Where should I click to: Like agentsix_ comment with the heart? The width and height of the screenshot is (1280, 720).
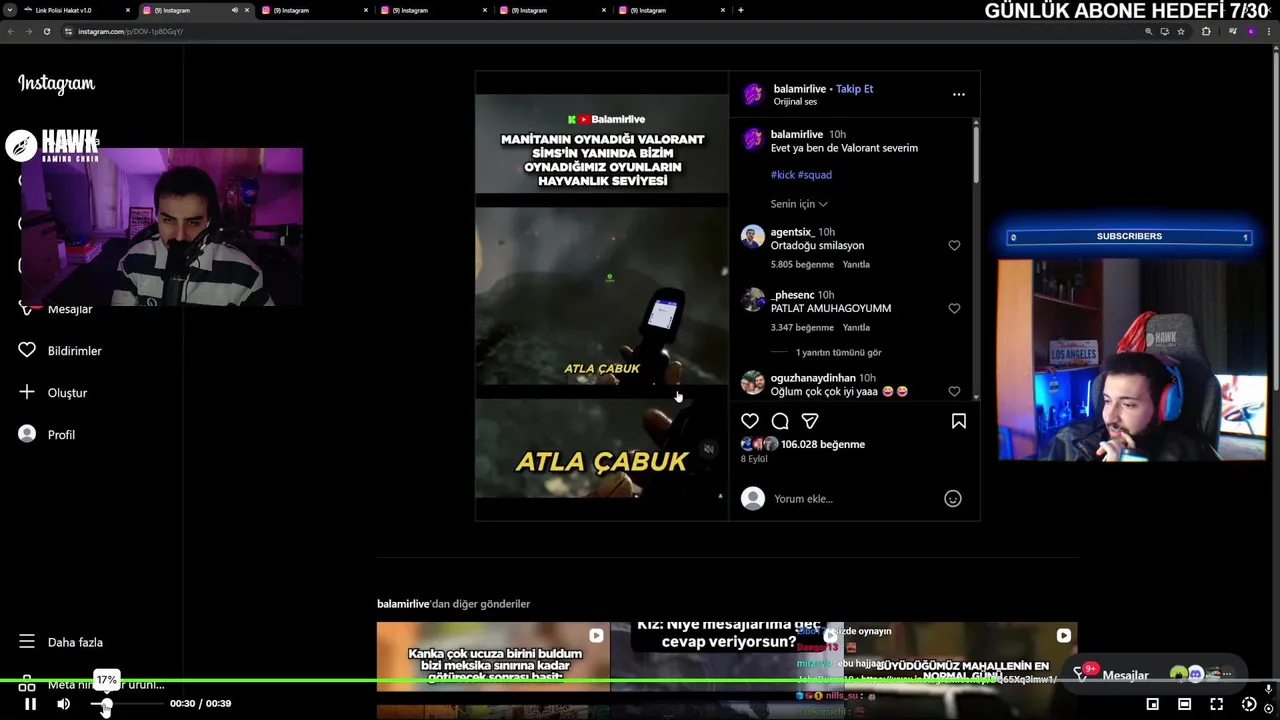coord(954,245)
